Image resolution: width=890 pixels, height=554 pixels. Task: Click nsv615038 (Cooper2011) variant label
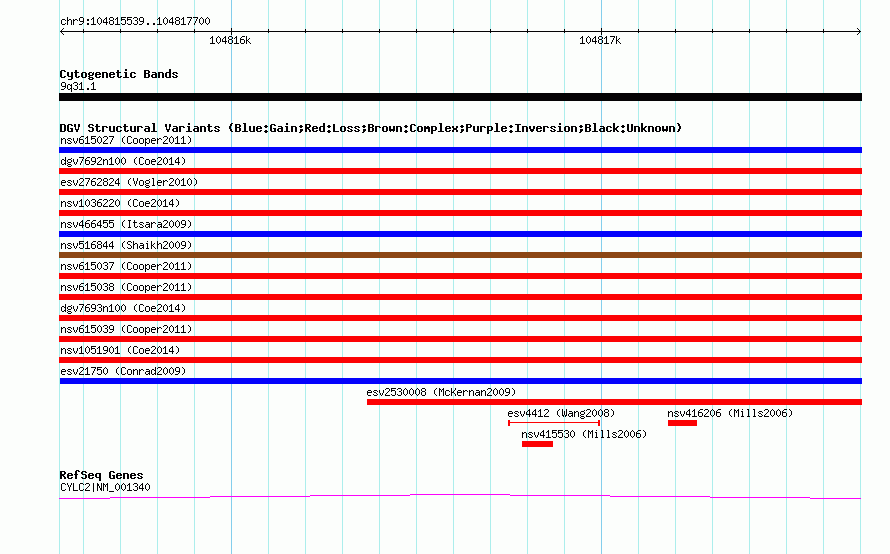pyautogui.click(x=126, y=287)
